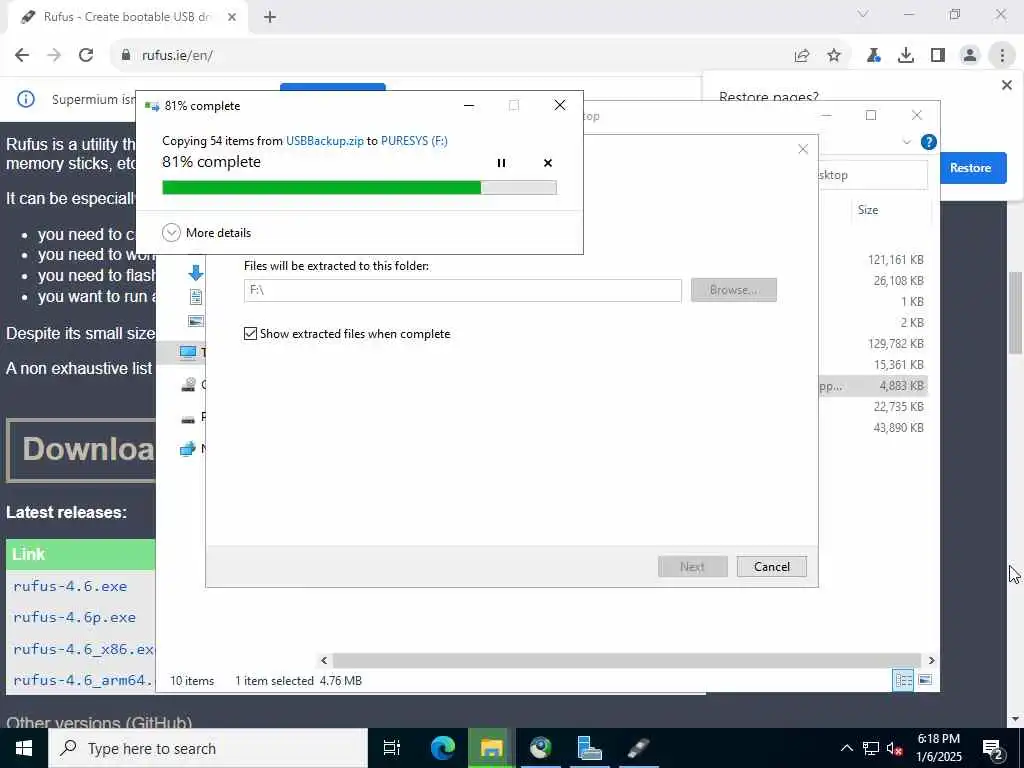Switch Explorer to details view icon
Viewport: 1024px width, 768px height.
(x=903, y=680)
